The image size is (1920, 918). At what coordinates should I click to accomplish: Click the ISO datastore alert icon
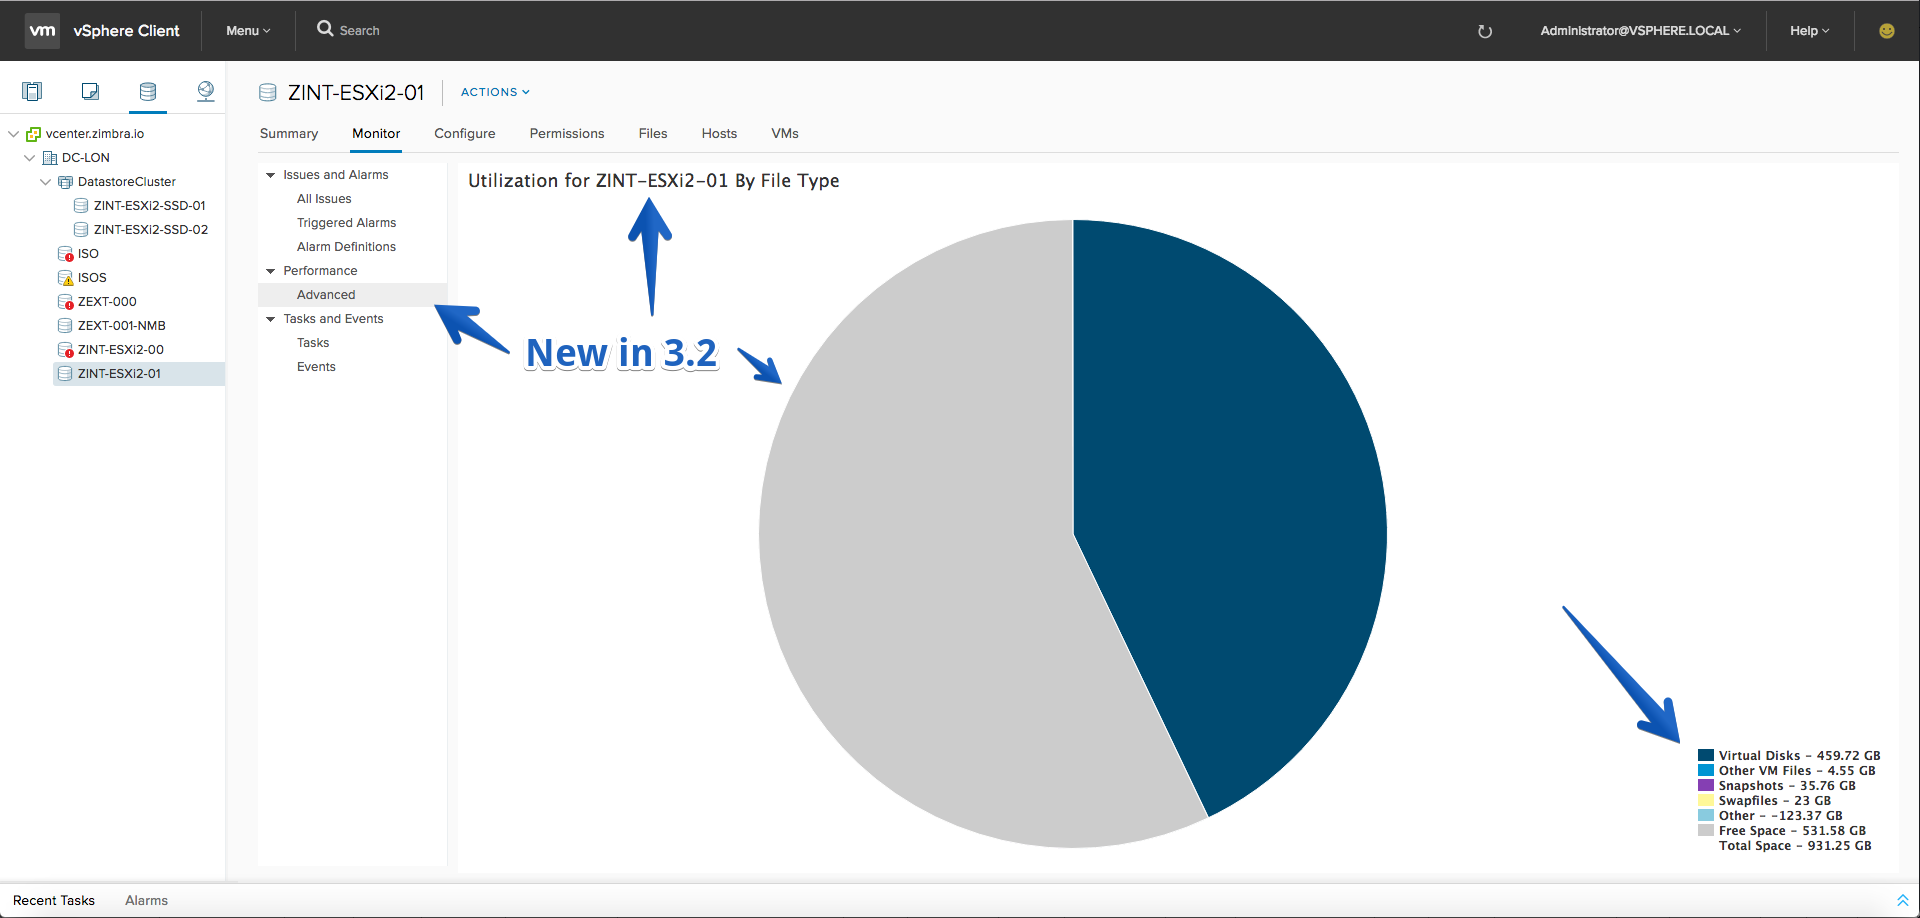(x=66, y=254)
